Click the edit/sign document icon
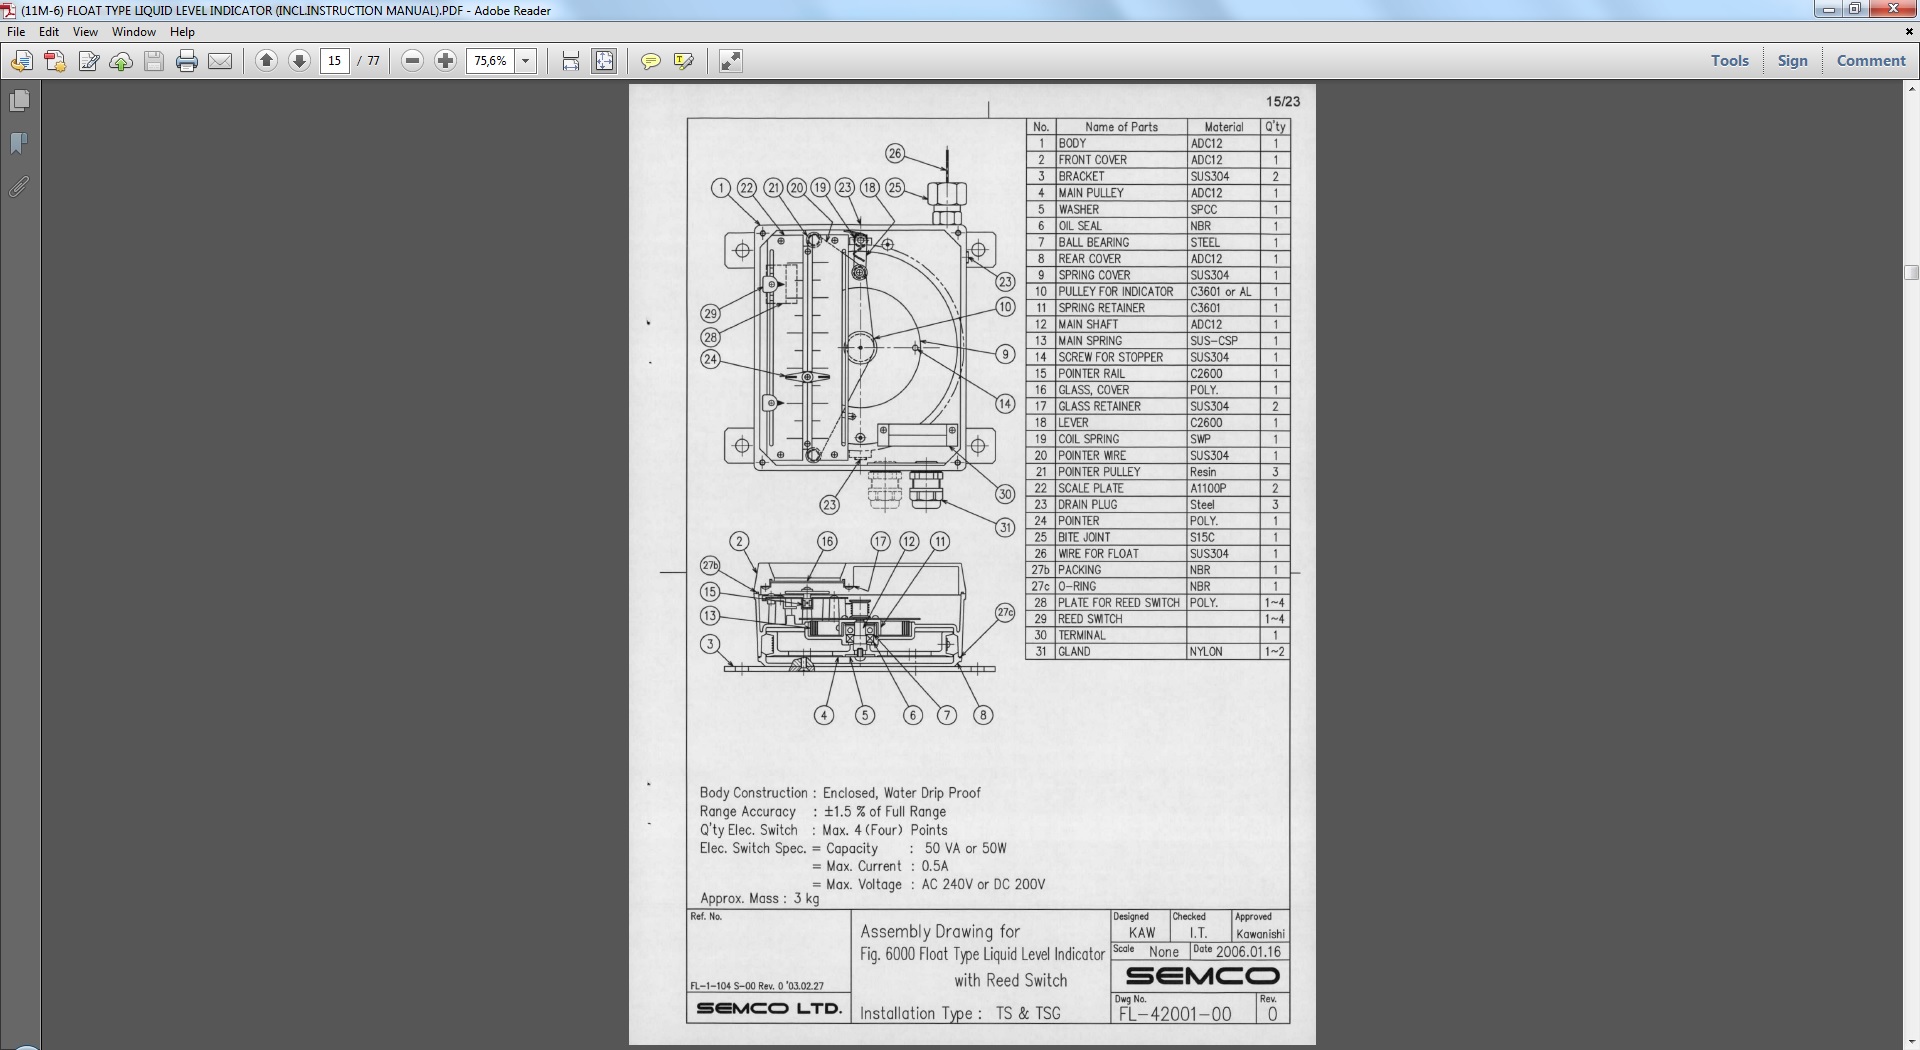The width and height of the screenshot is (1920, 1050). point(88,61)
